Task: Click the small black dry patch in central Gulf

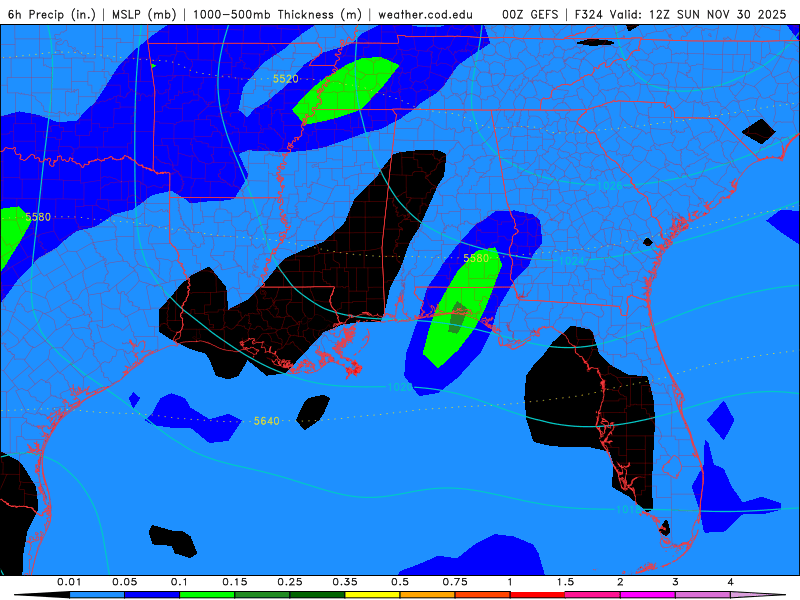Action: click(x=313, y=412)
